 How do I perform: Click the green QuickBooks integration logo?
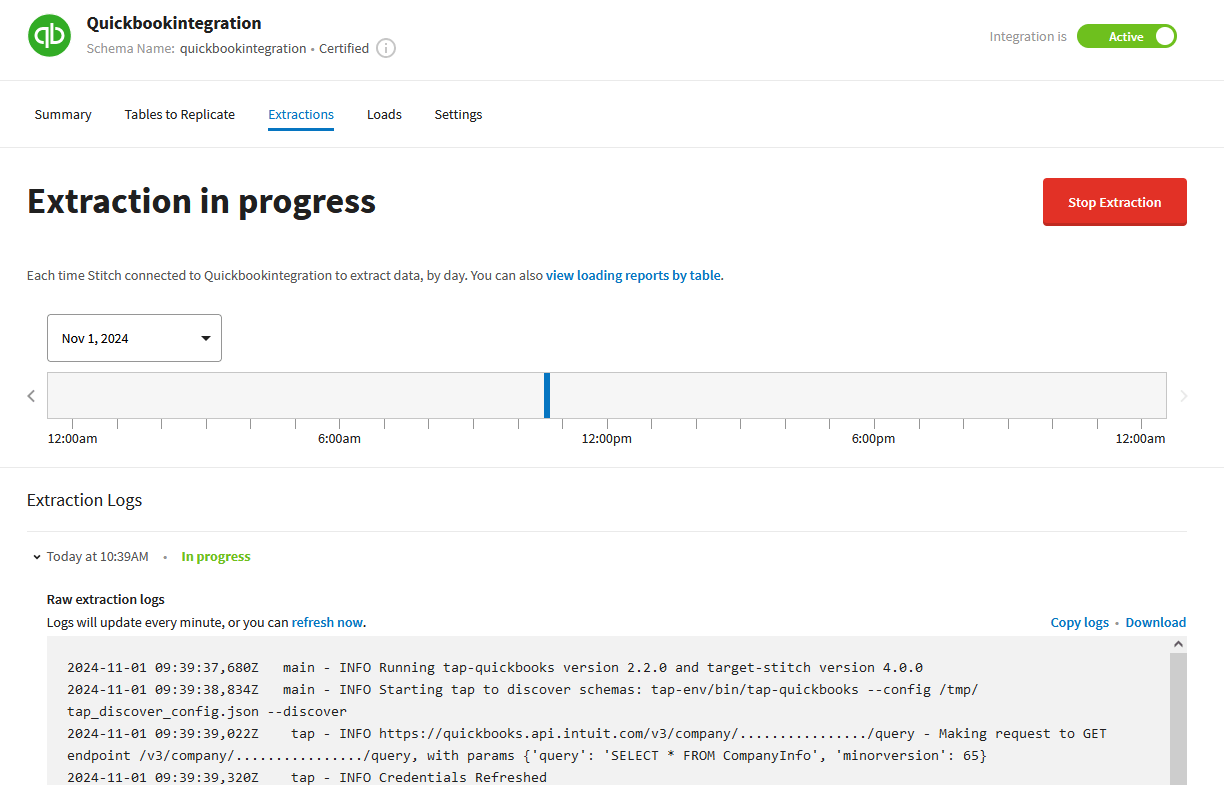click(49, 35)
